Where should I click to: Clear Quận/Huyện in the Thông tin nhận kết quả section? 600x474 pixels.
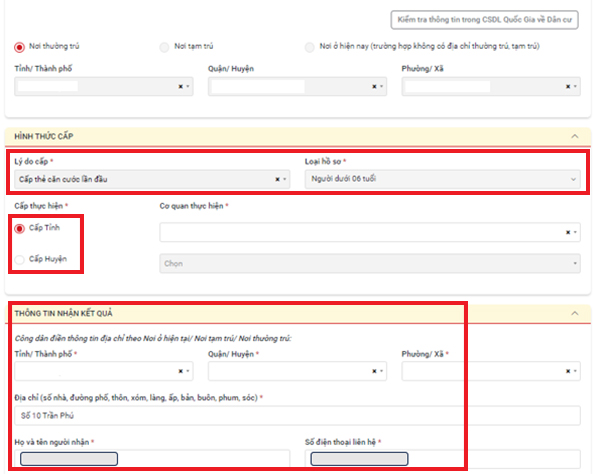(374, 372)
